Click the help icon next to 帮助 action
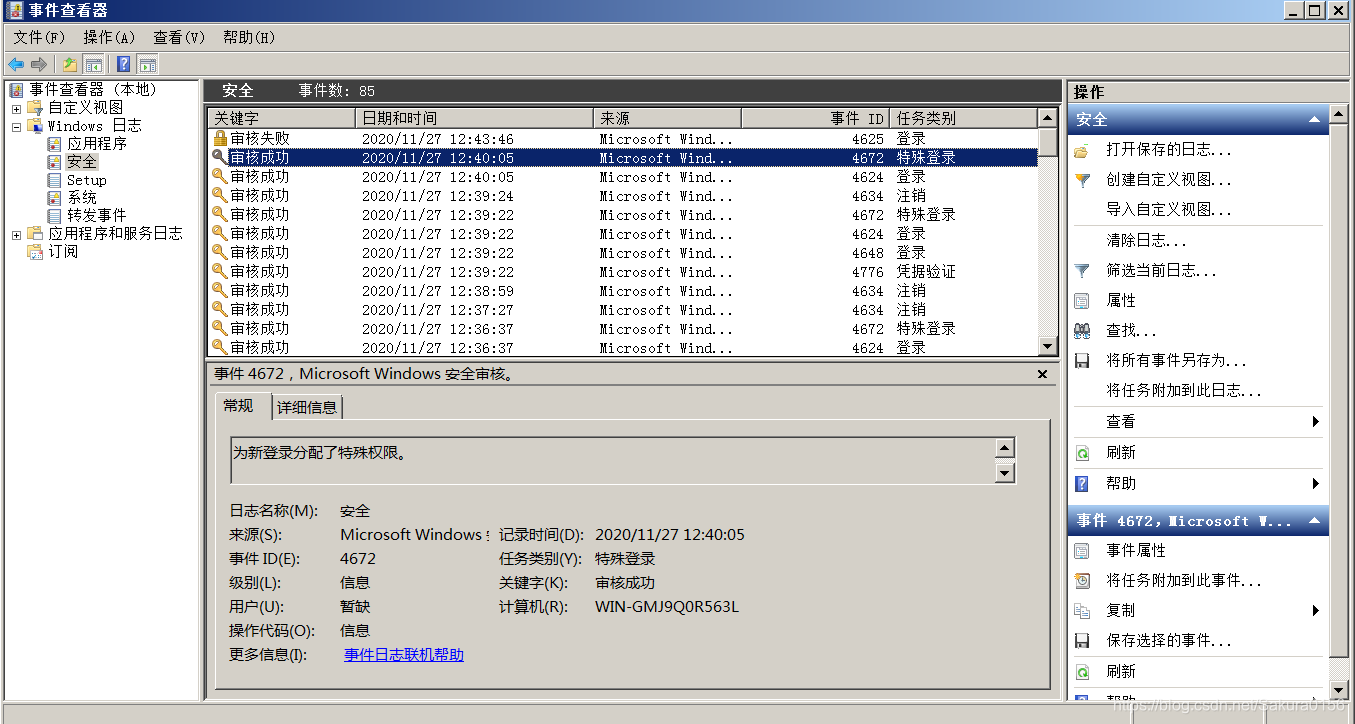 [1082, 483]
